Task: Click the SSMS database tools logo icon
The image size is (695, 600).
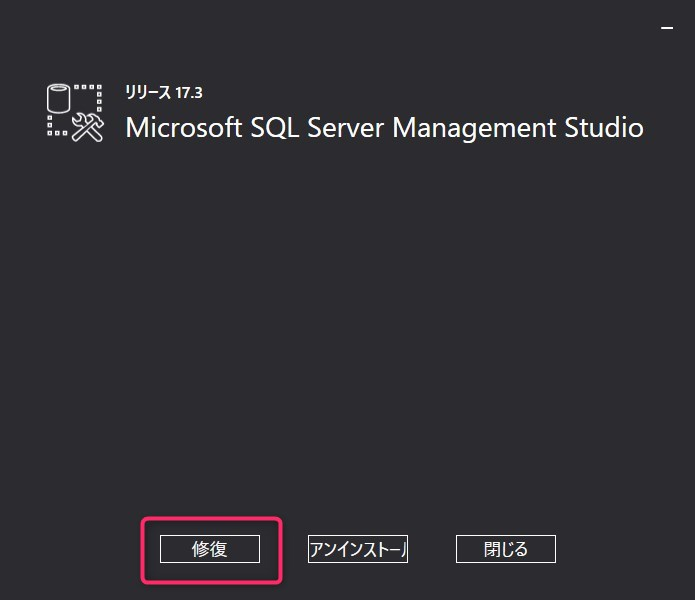Action: click(x=75, y=113)
